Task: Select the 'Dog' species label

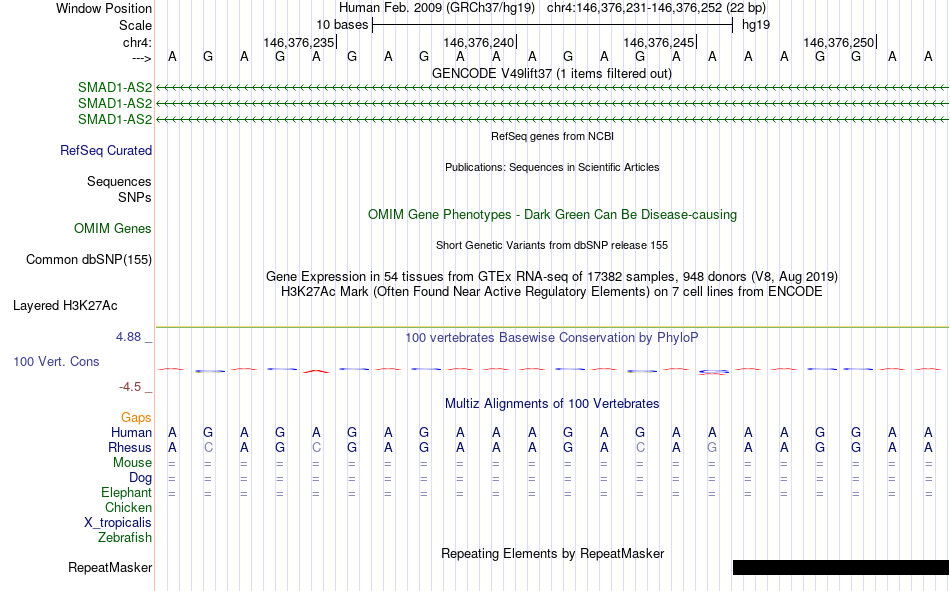Action: tap(140, 478)
